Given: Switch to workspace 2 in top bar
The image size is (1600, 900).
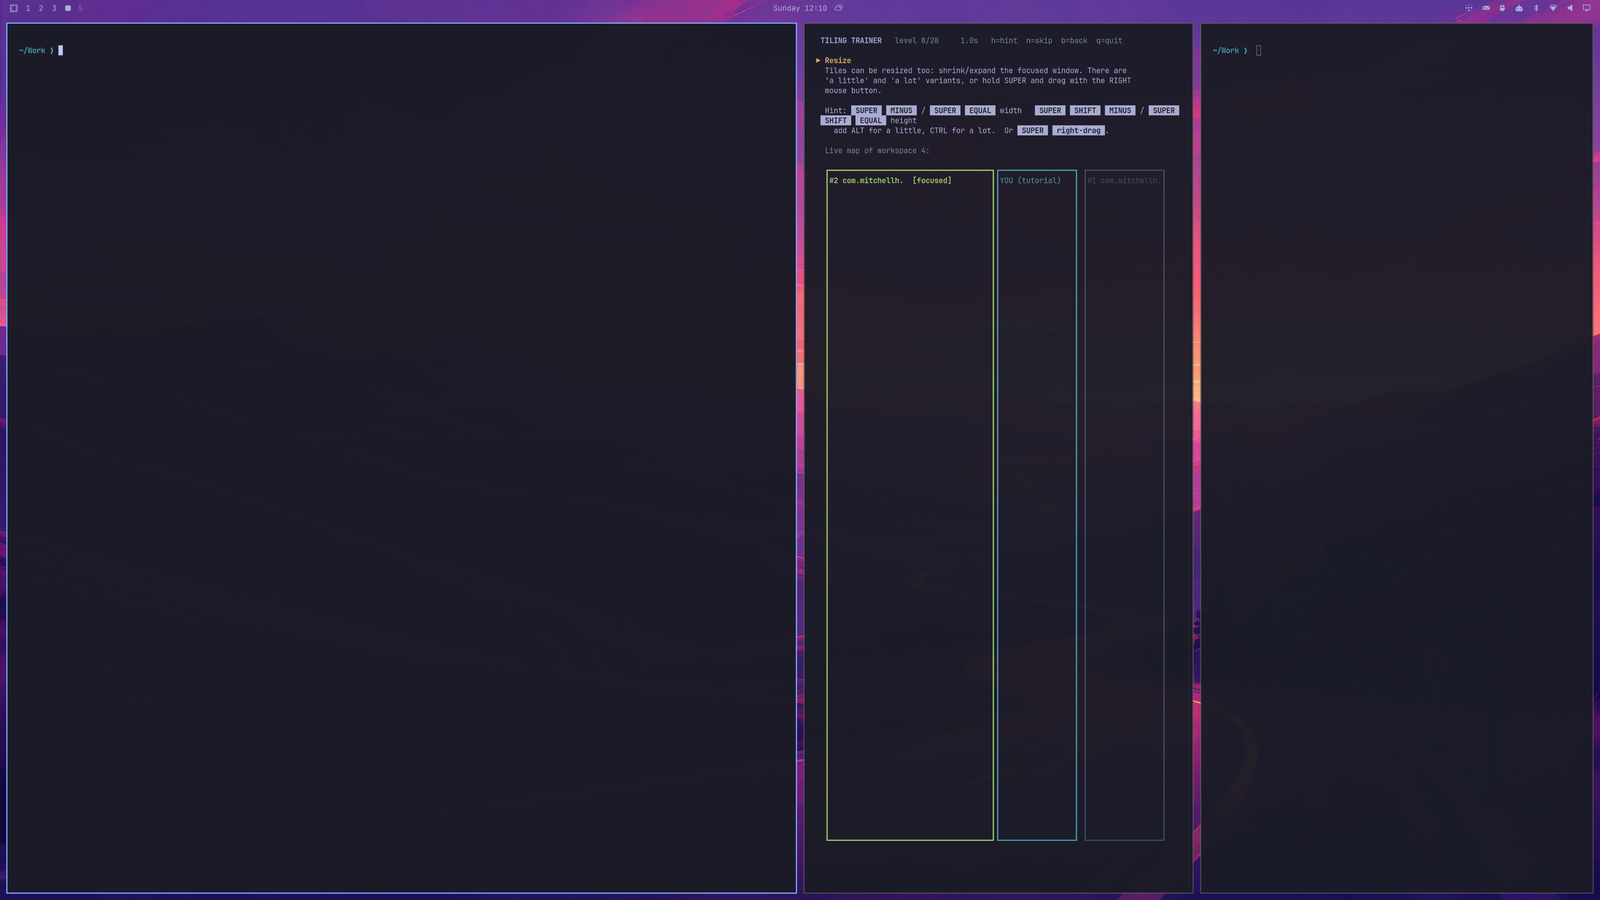Looking at the screenshot, I should click(41, 8).
